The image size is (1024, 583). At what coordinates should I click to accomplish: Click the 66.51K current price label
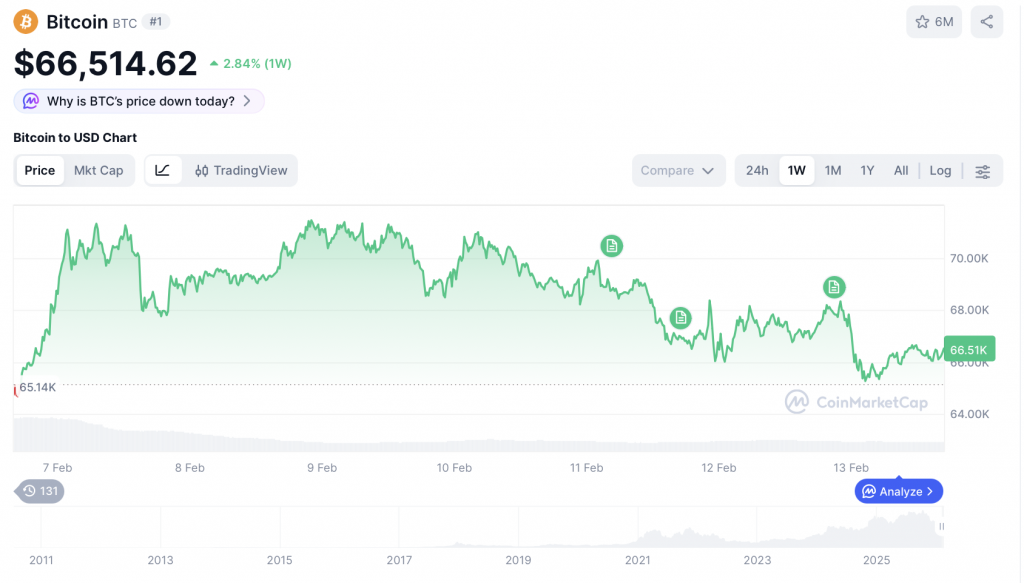[x=967, y=349]
